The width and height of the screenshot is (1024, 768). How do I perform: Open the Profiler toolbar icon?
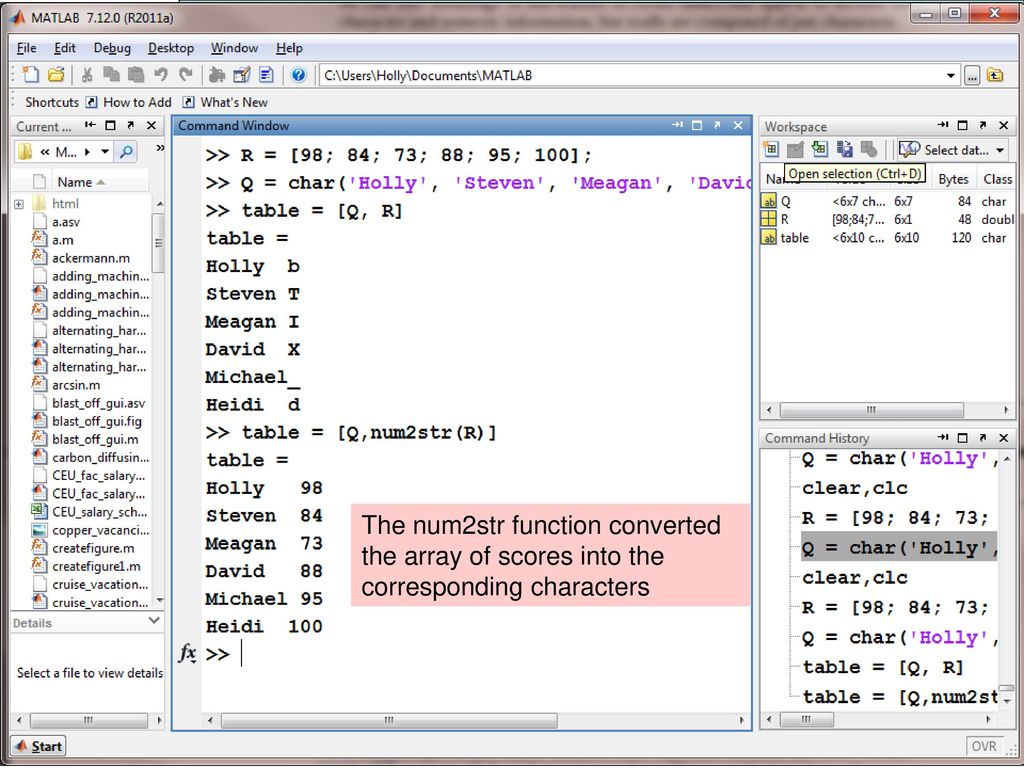266,75
